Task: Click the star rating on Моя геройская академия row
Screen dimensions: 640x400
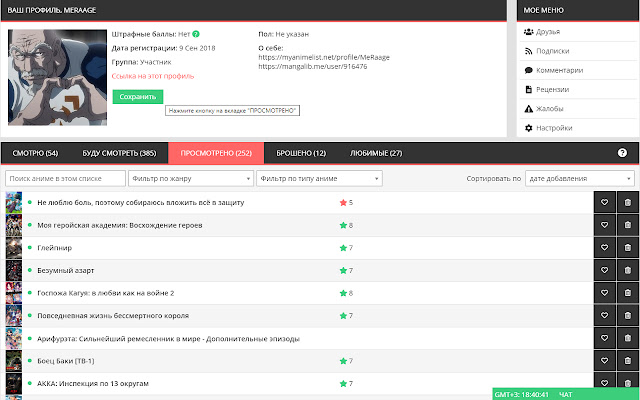Action: click(x=346, y=225)
